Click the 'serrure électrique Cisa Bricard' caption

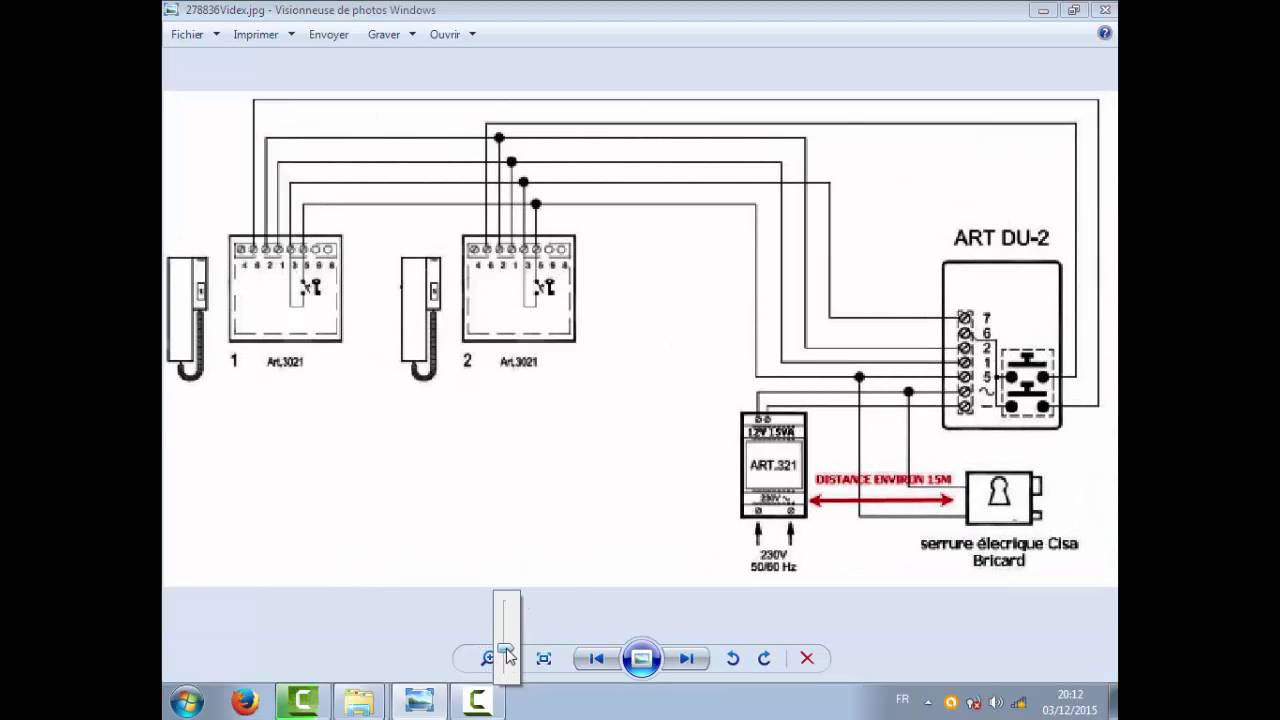[999, 552]
